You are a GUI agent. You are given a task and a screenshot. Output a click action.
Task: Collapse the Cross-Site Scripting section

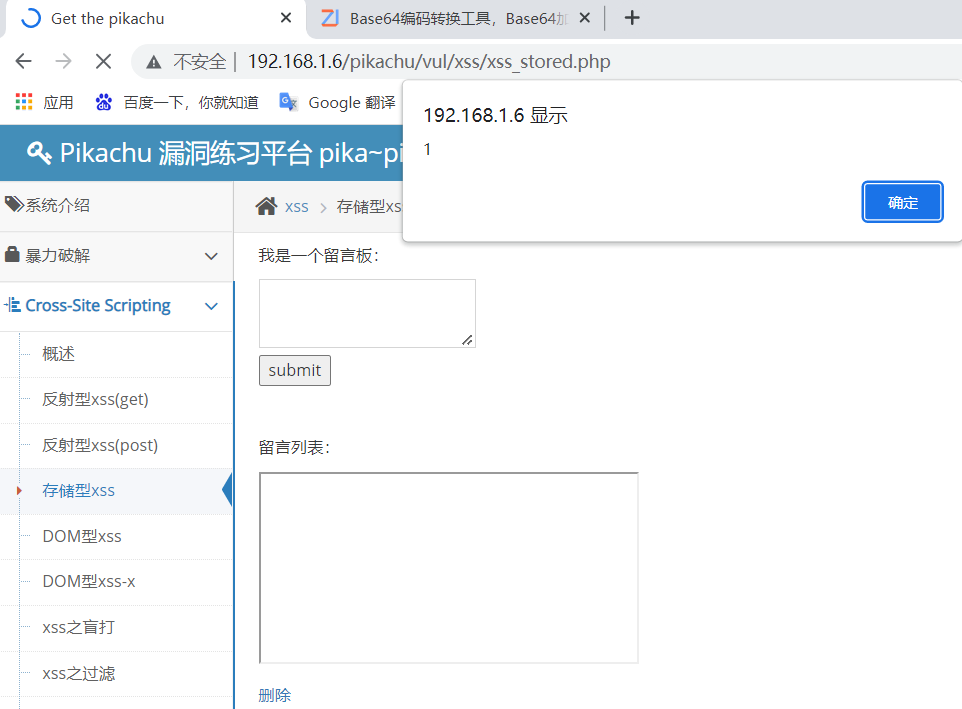click(x=211, y=306)
